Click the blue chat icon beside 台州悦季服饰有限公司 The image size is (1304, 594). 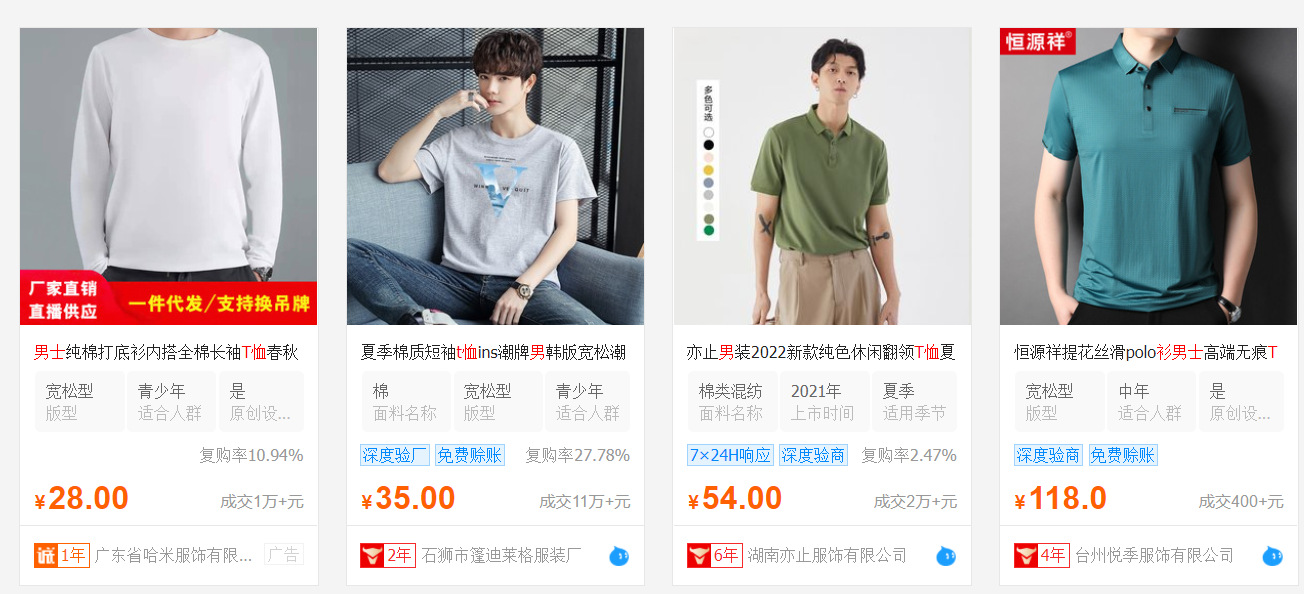tap(1272, 556)
